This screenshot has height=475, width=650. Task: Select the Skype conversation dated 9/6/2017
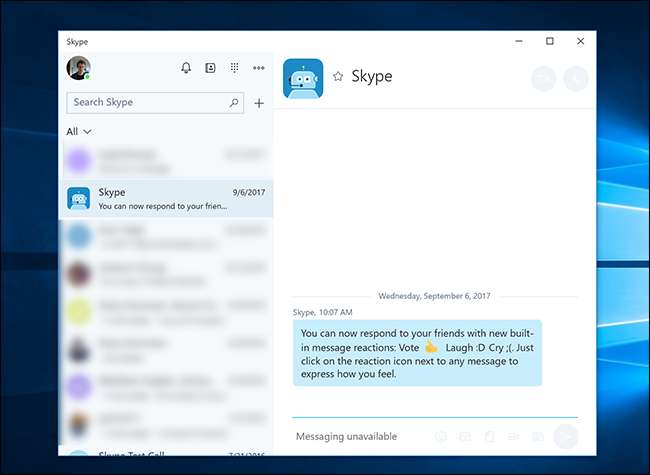[166, 199]
